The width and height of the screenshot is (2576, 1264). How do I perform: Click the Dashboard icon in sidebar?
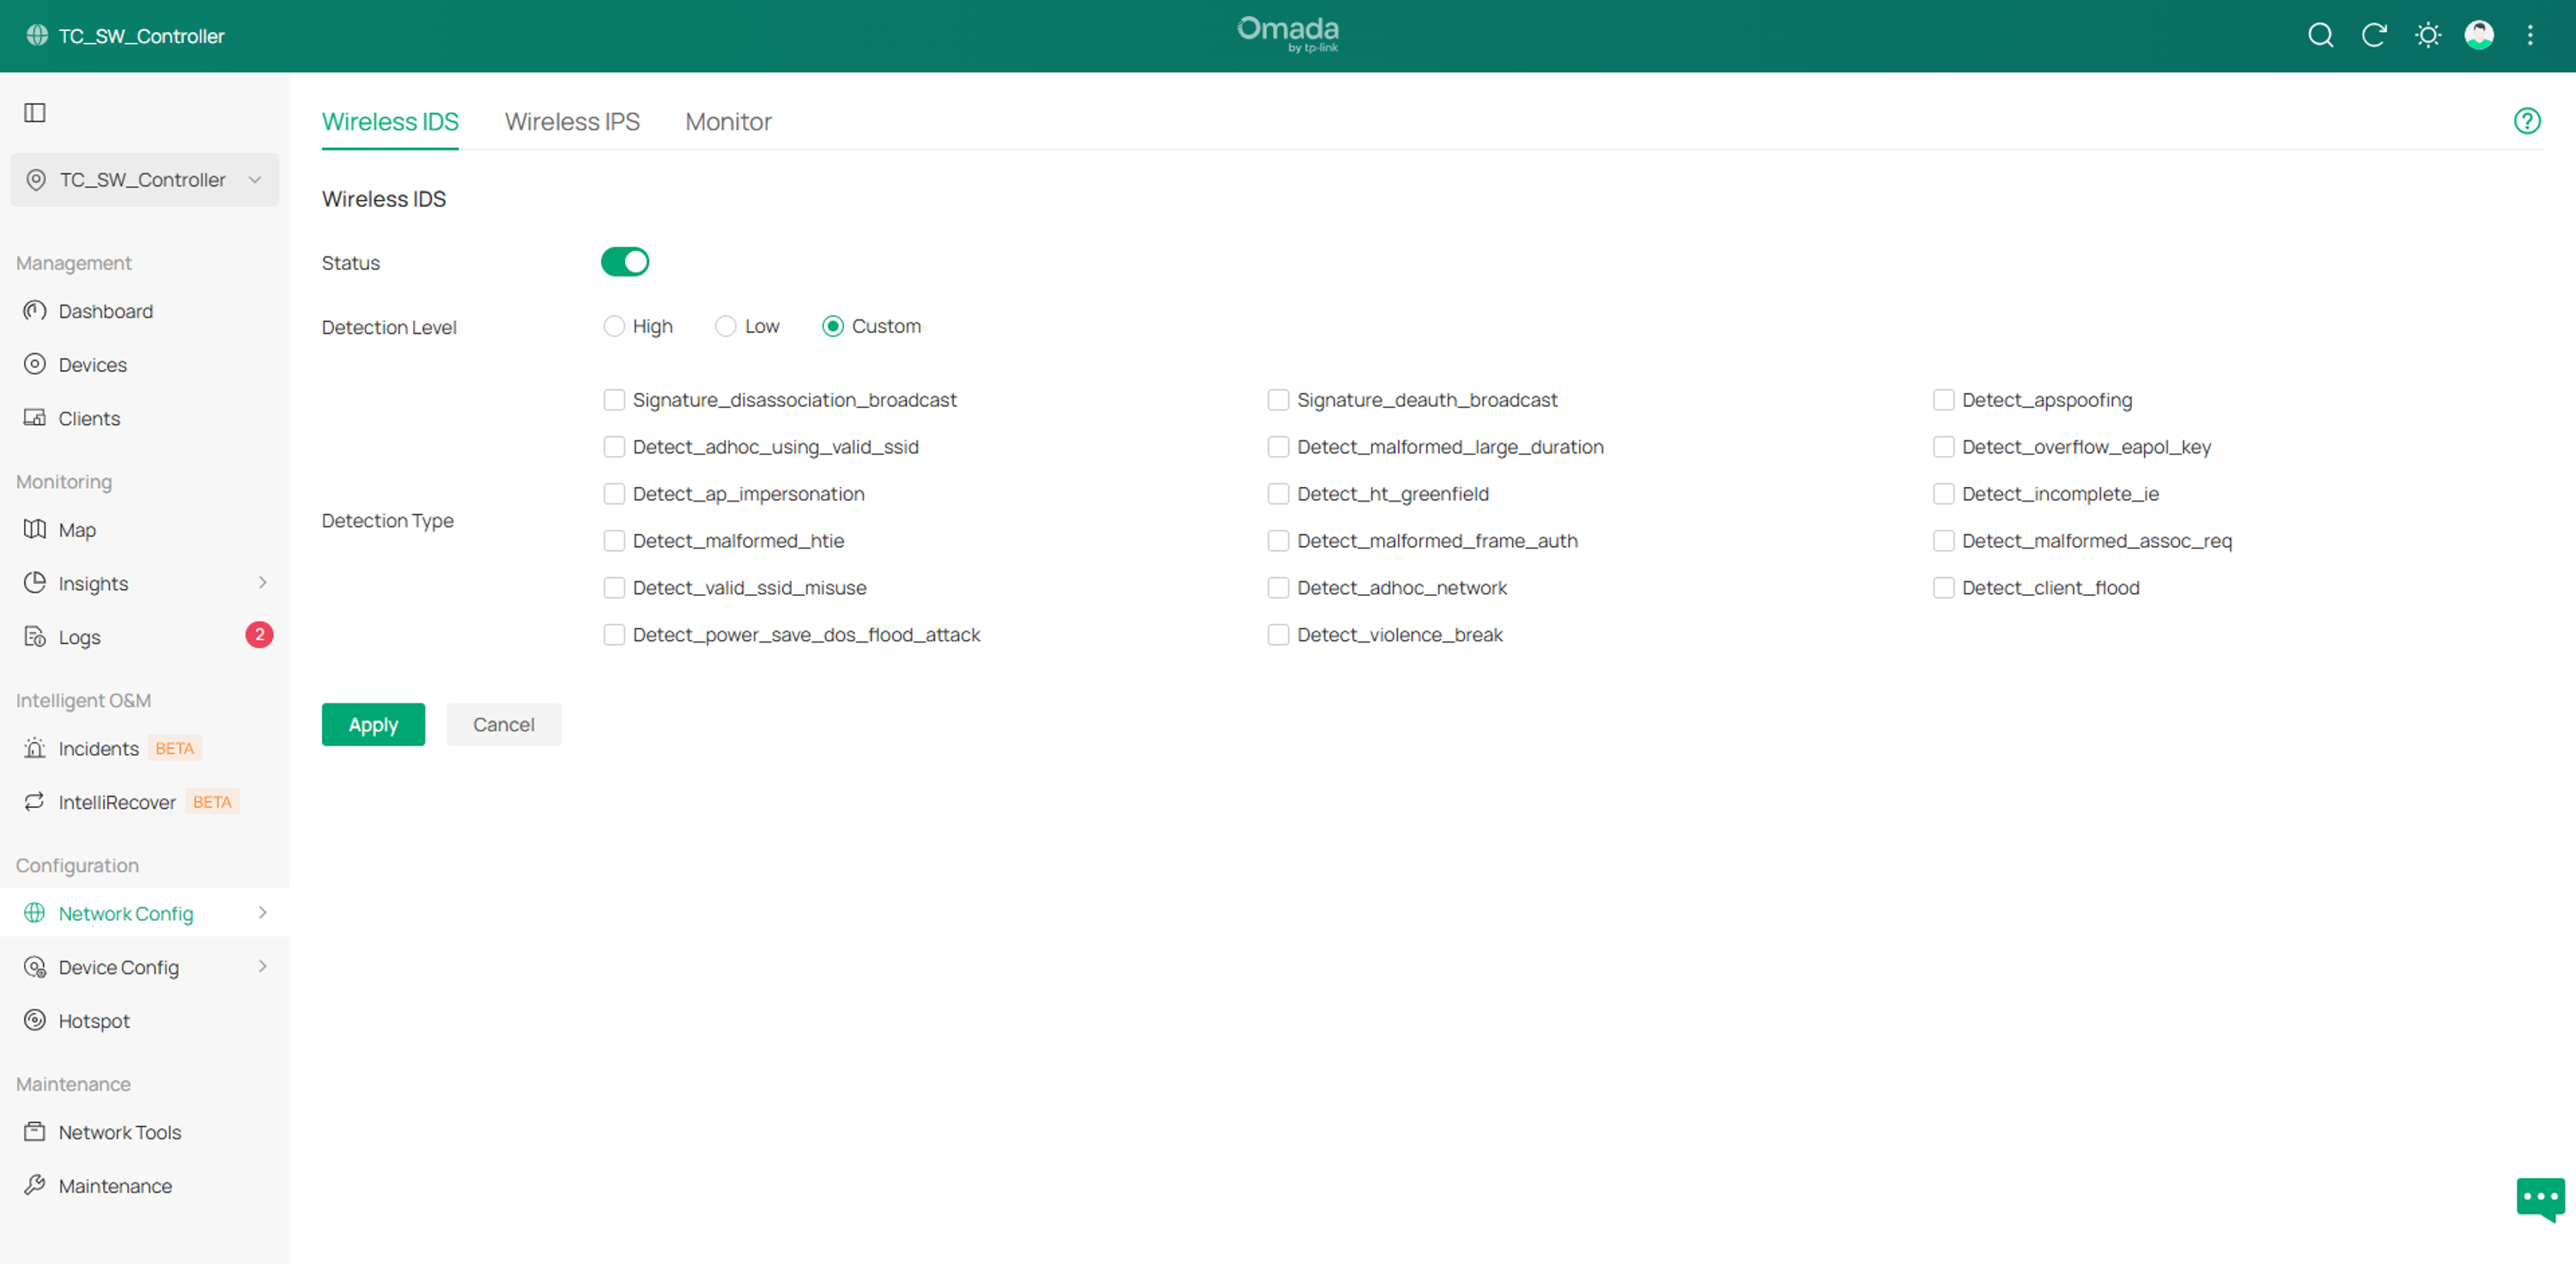[35, 311]
